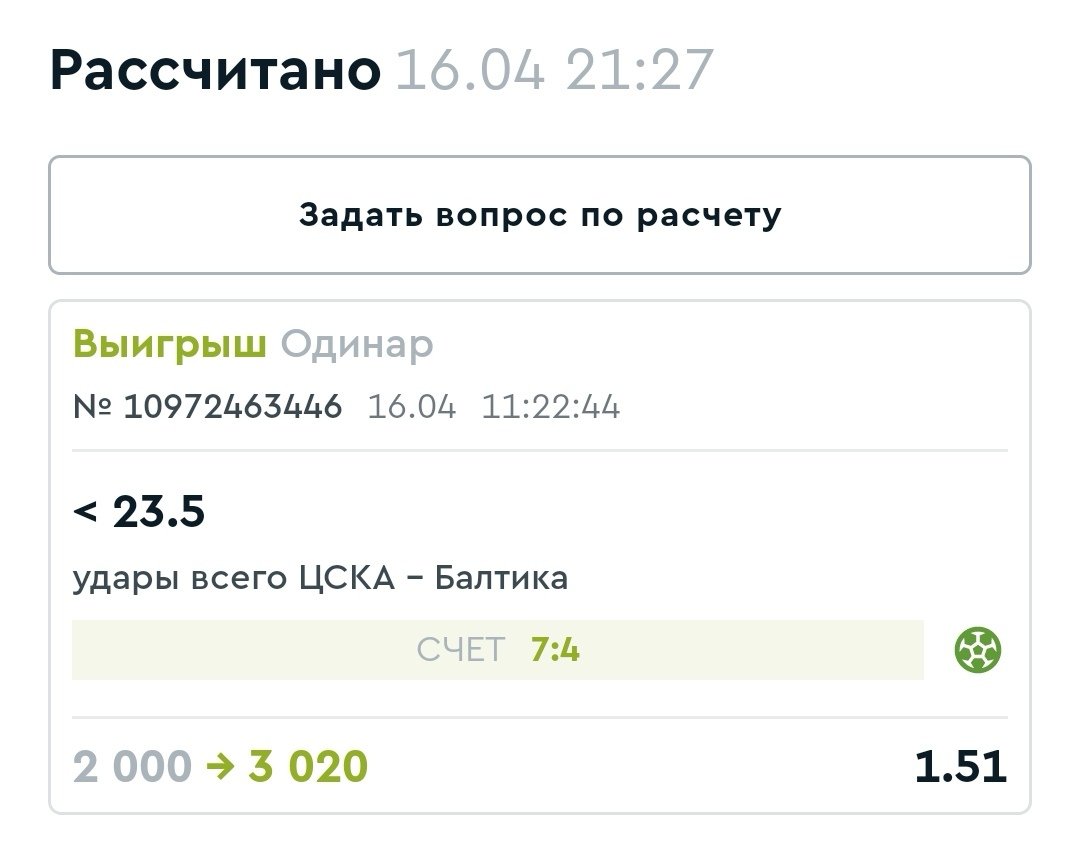Click the date 16.04 beside "Рассчитано"
This screenshot has width=1080, height=863.
pos(471,71)
